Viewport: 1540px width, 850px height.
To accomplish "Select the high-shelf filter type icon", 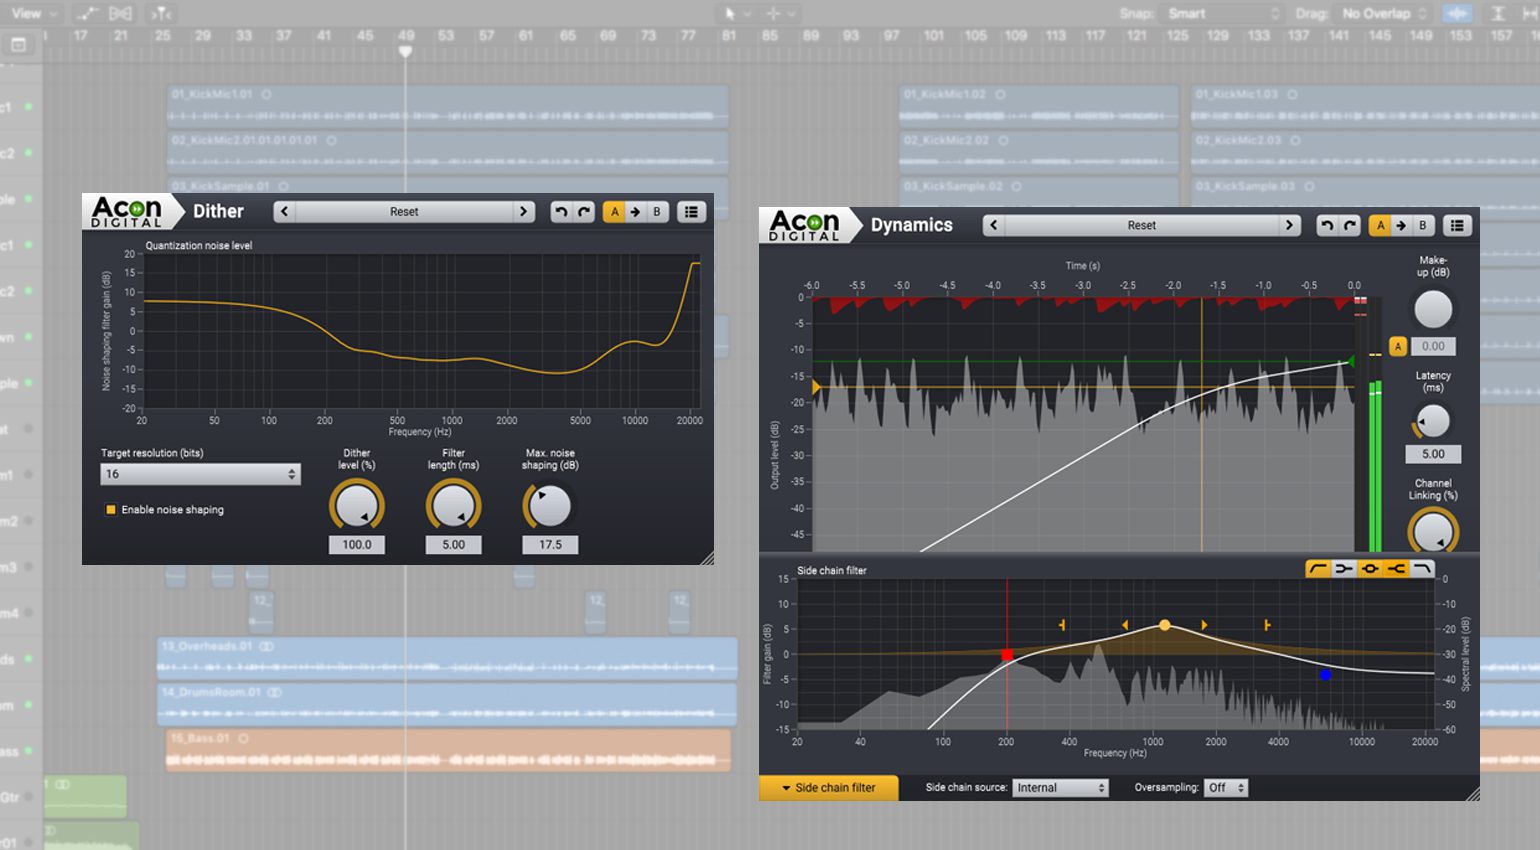I will pos(1396,568).
